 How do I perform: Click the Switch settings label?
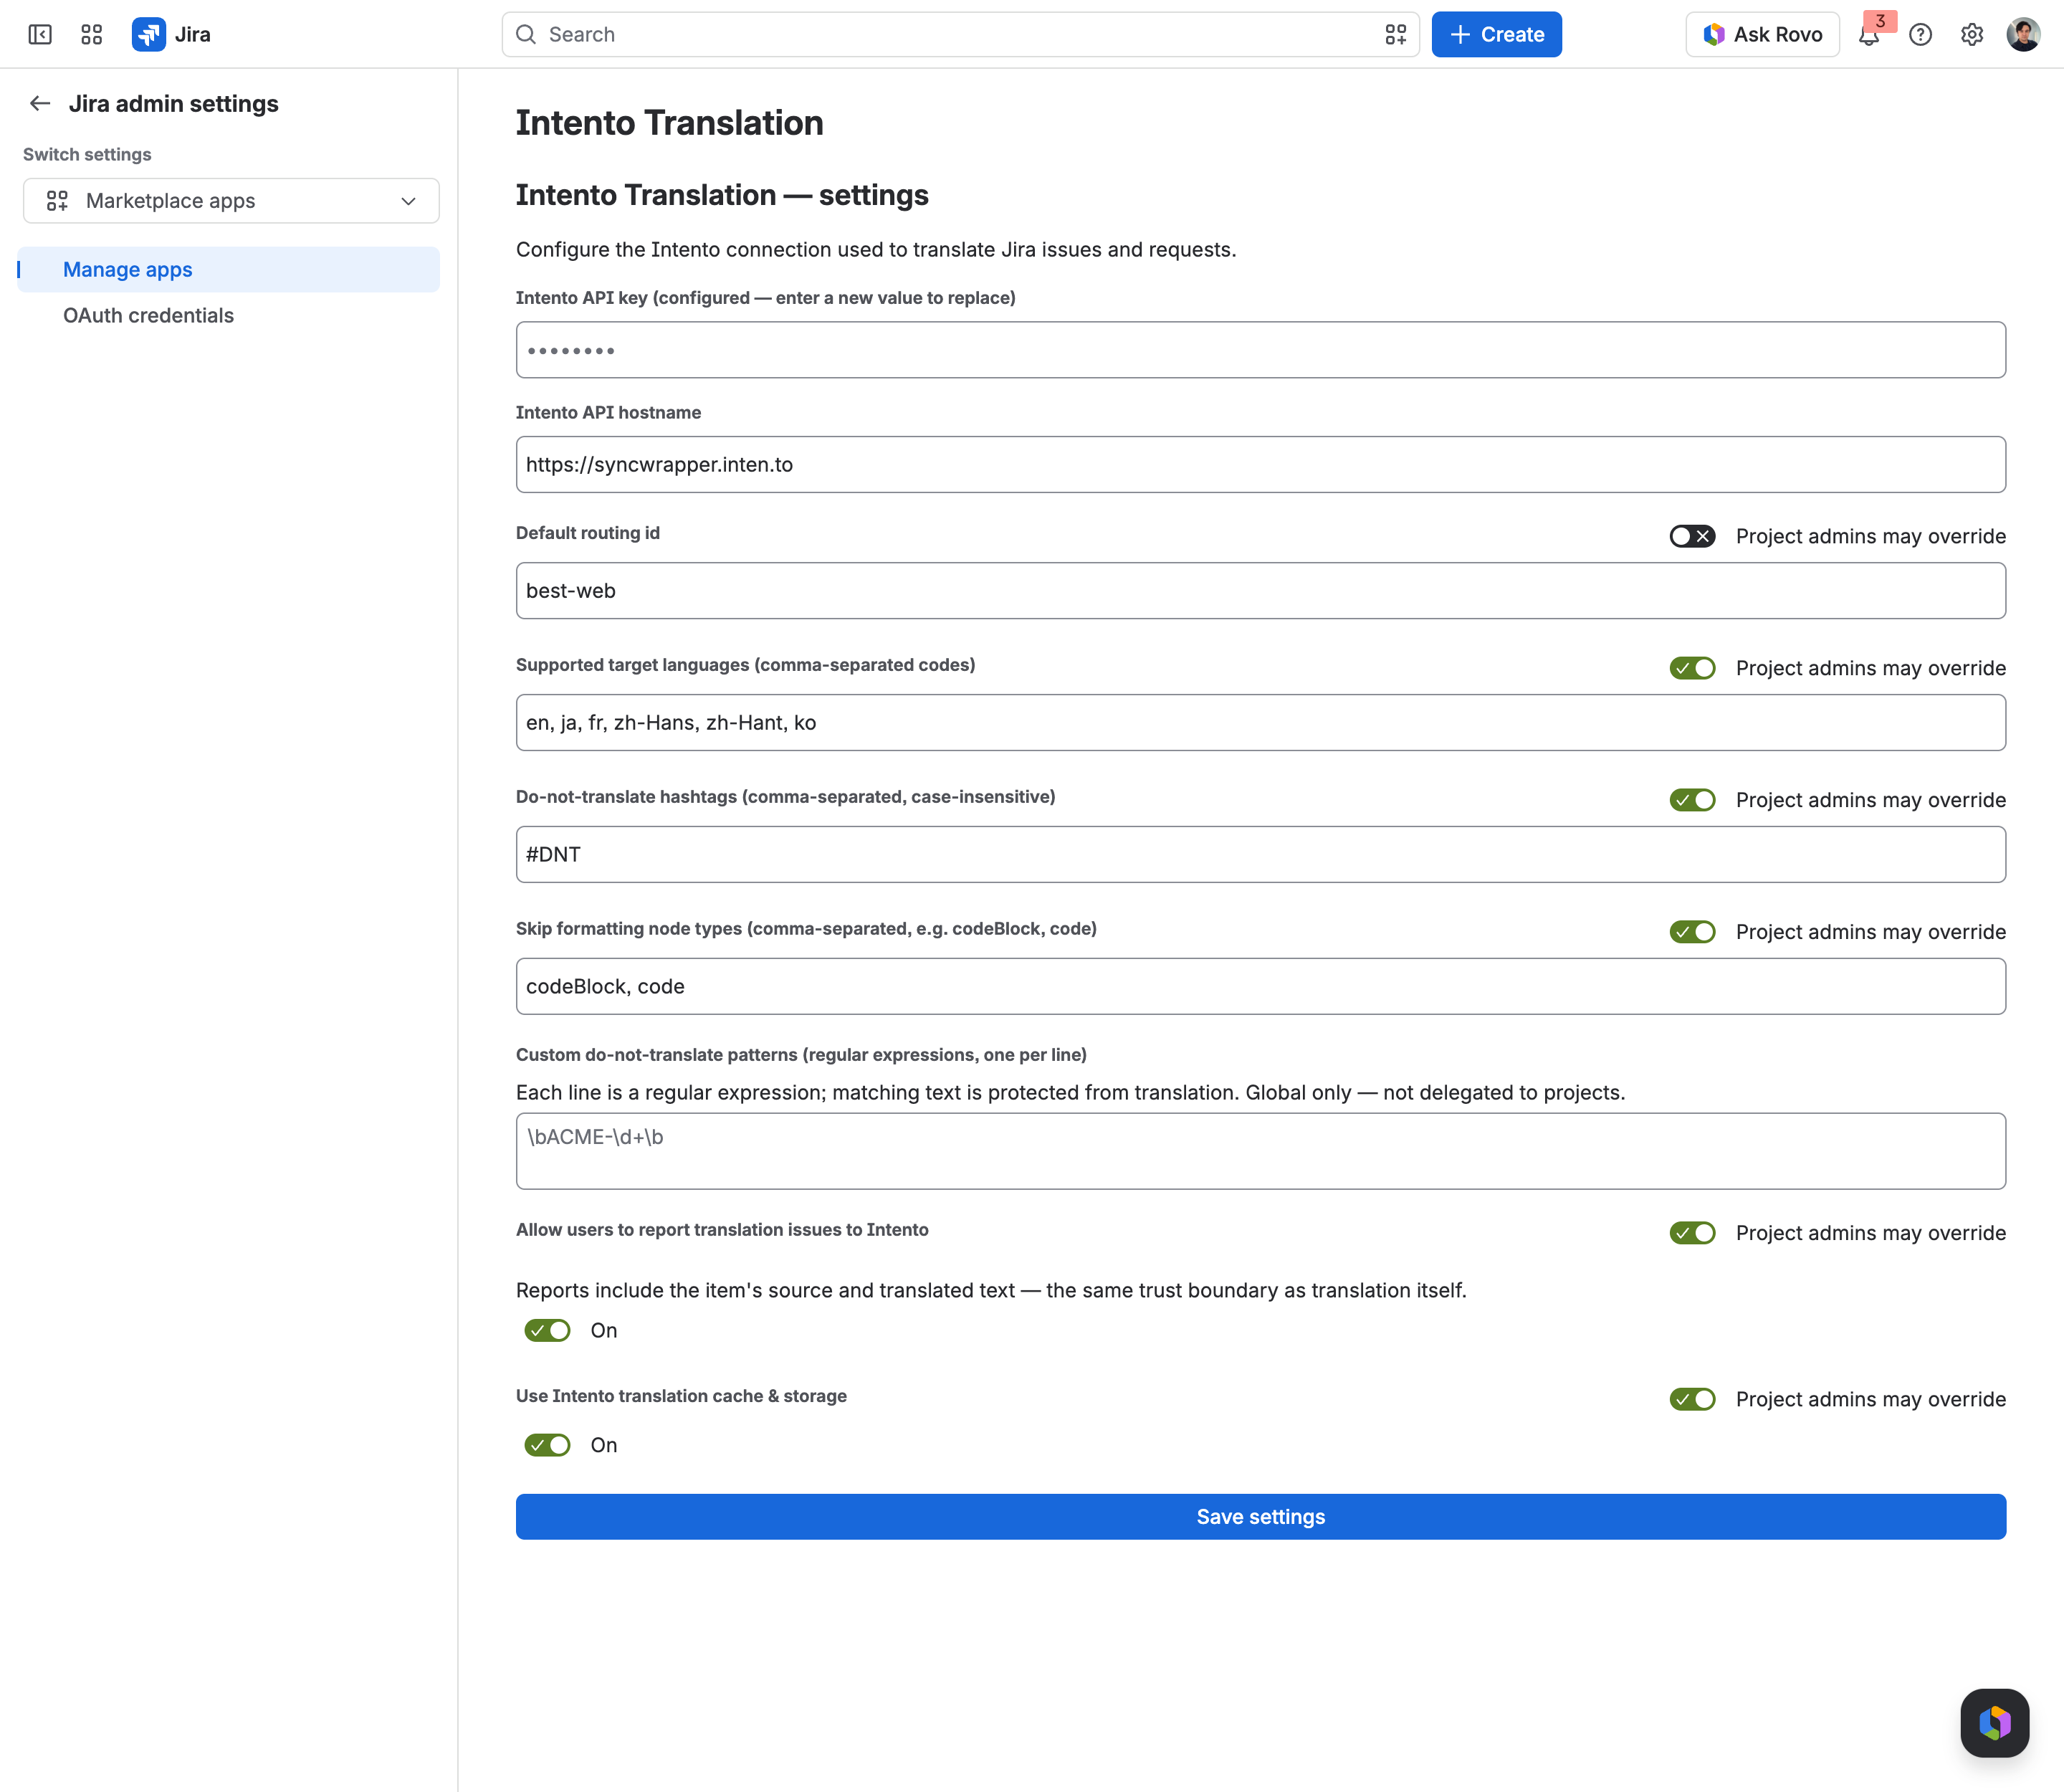click(87, 155)
